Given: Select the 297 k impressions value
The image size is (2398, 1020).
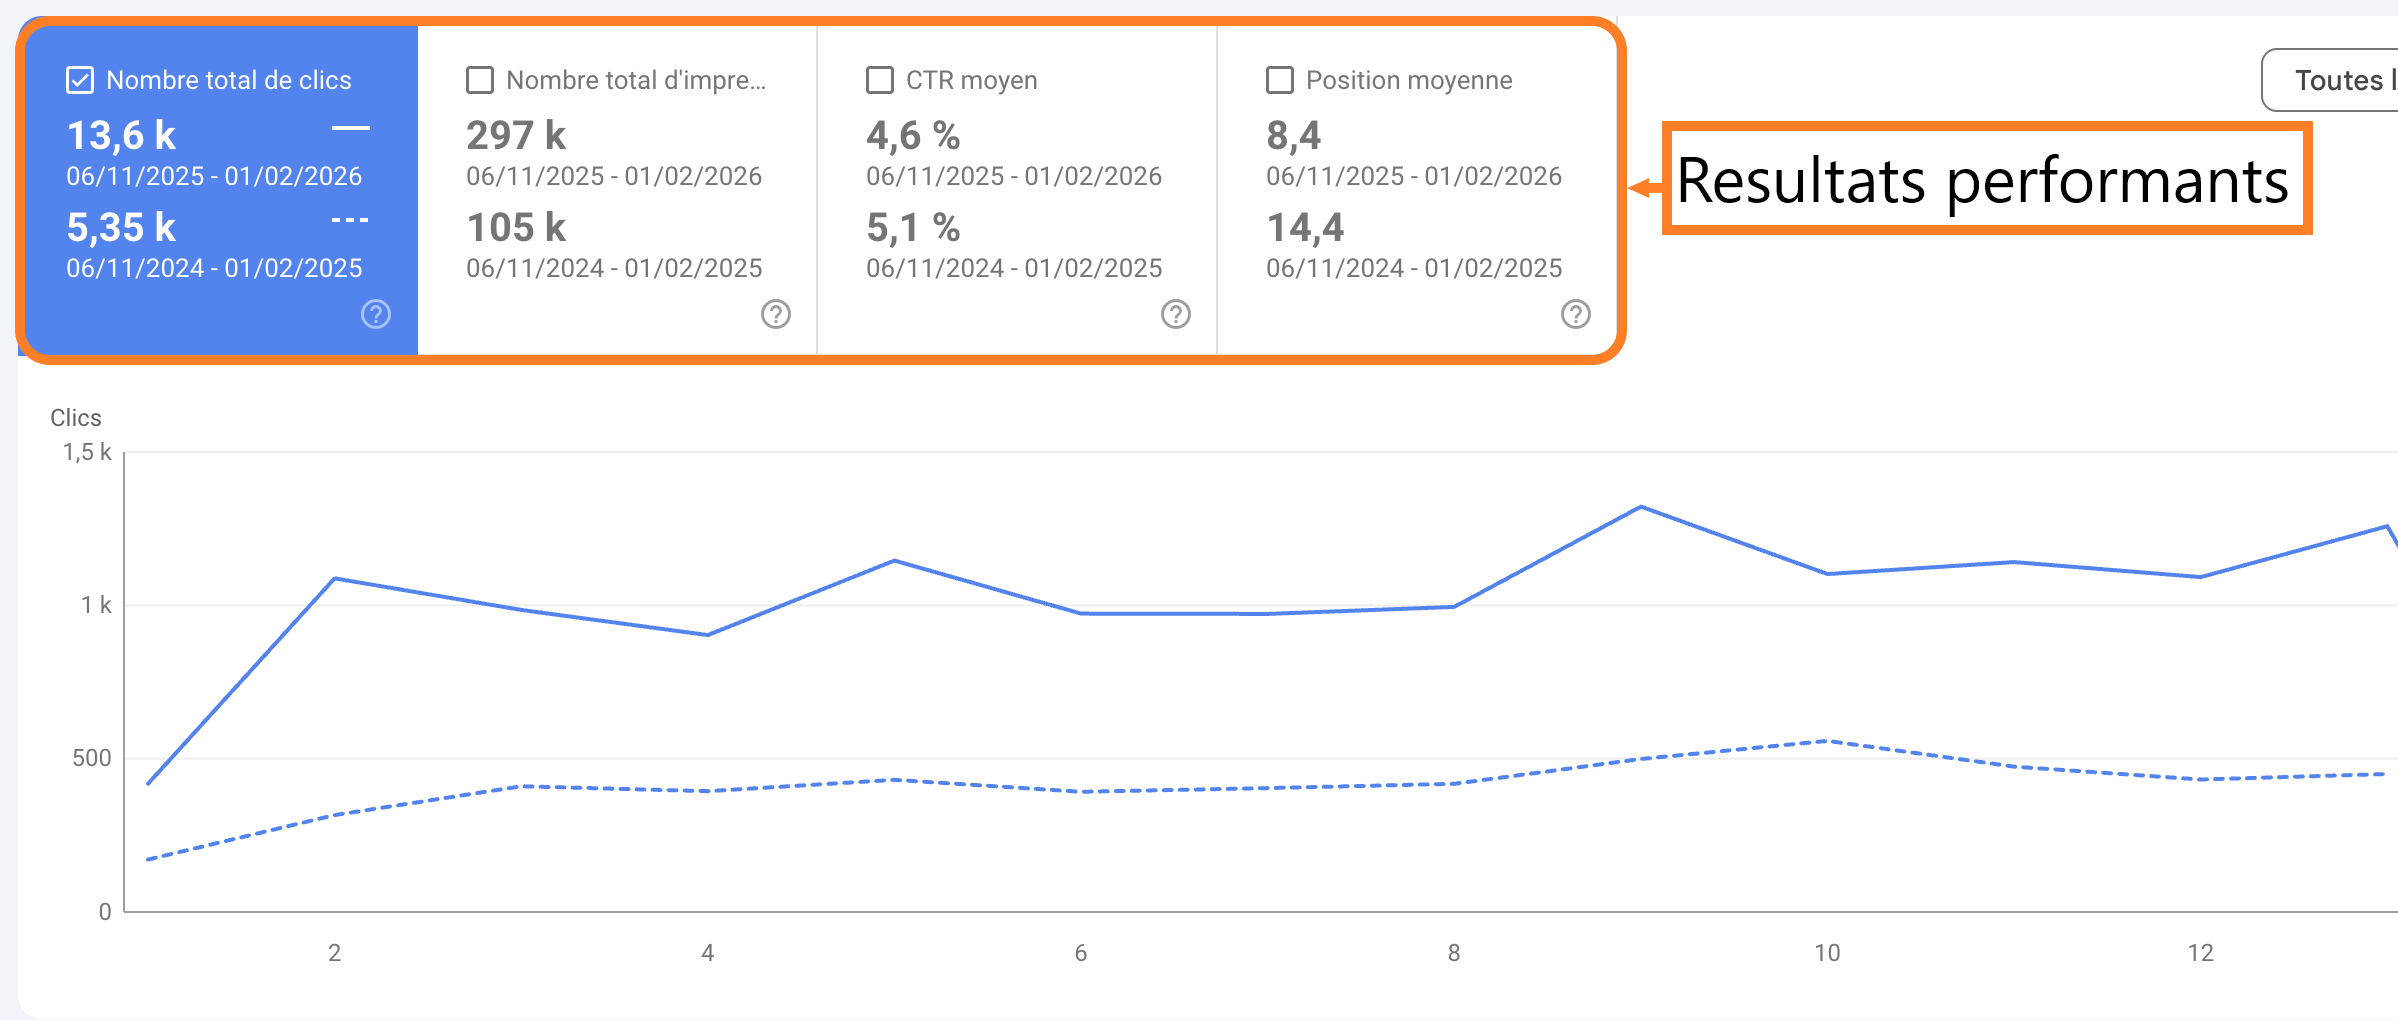Looking at the screenshot, I should coord(516,135).
